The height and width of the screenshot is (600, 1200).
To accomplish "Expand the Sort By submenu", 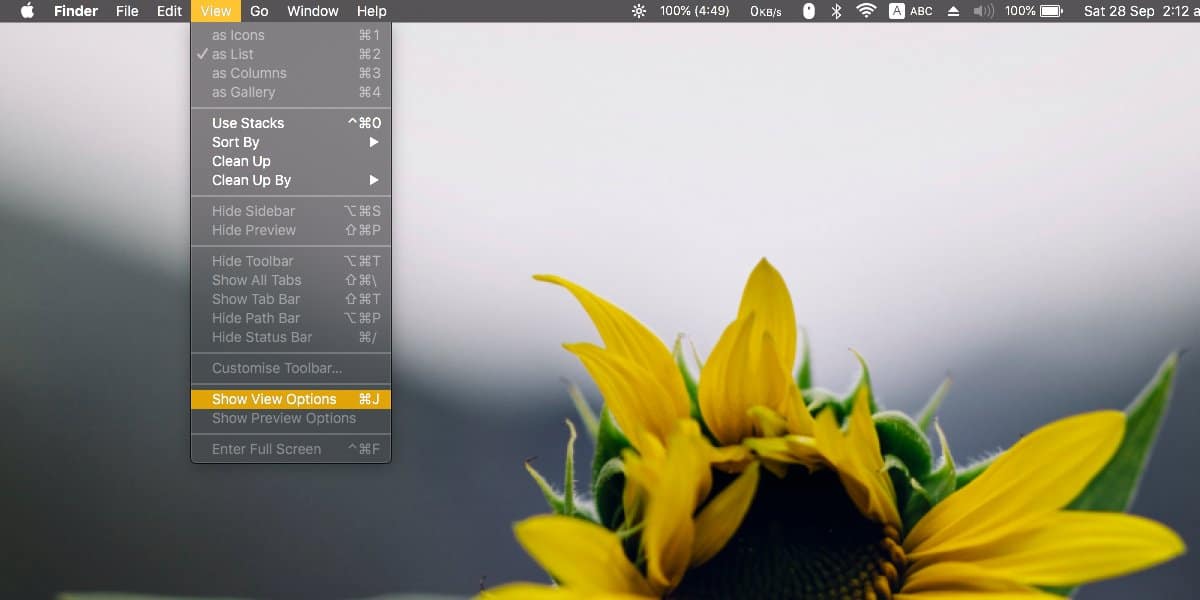I will coord(235,141).
